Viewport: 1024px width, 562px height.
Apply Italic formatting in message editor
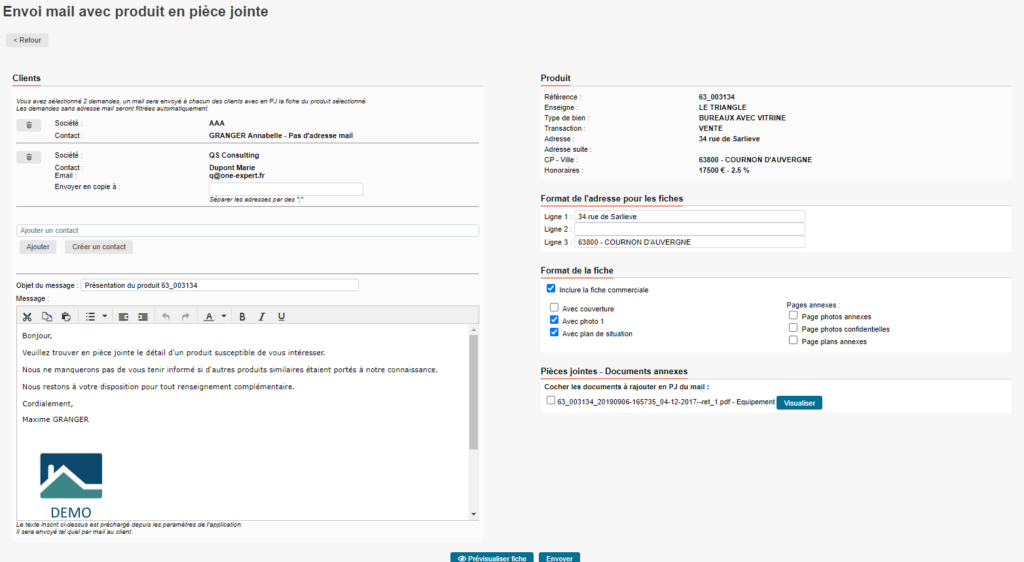[x=261, y=317]
